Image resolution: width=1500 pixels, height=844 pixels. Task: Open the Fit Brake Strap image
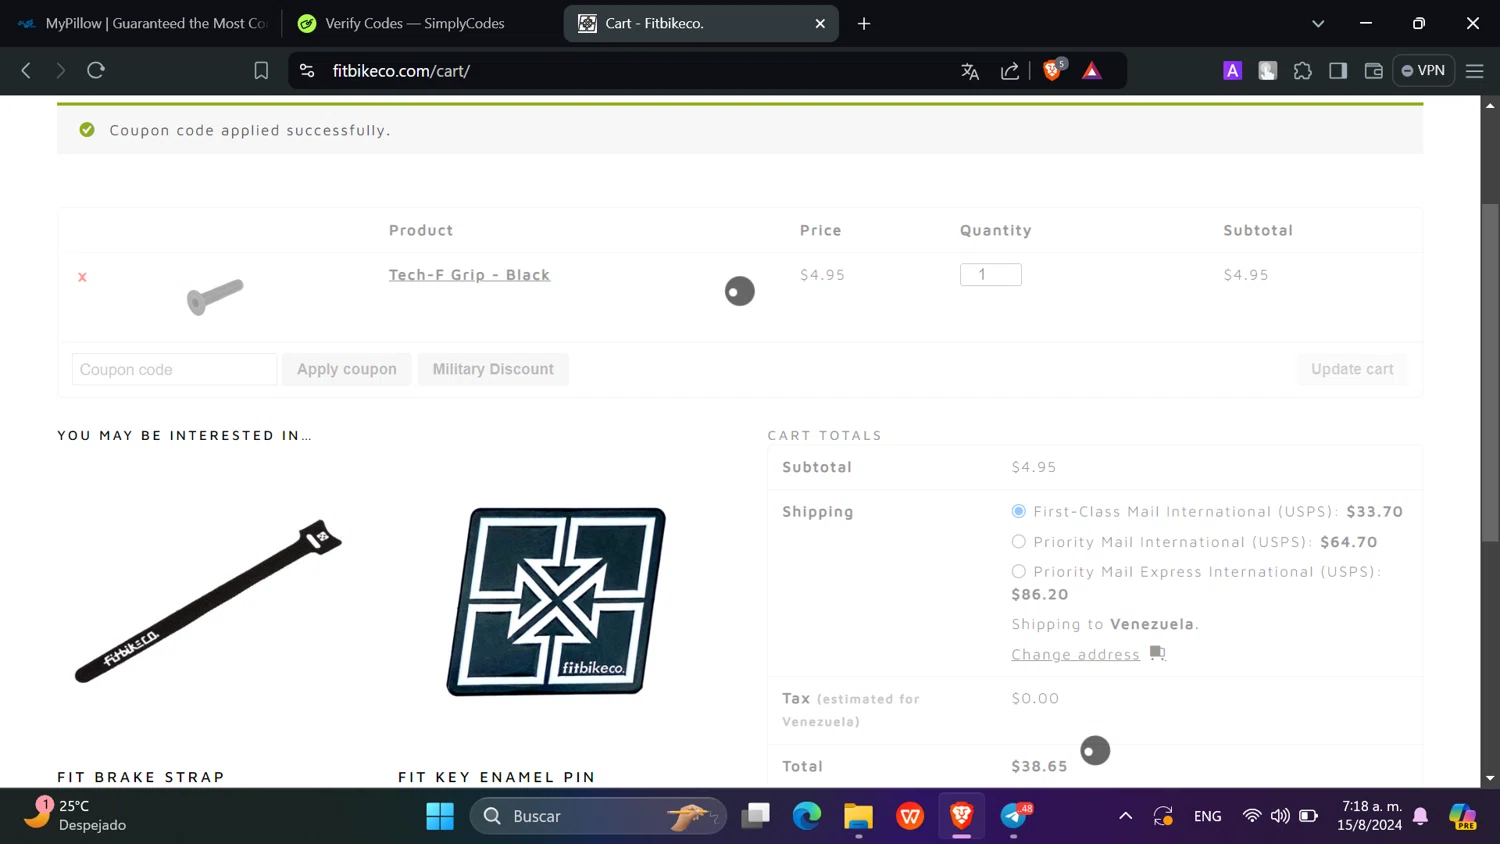(x=208, y=601)
